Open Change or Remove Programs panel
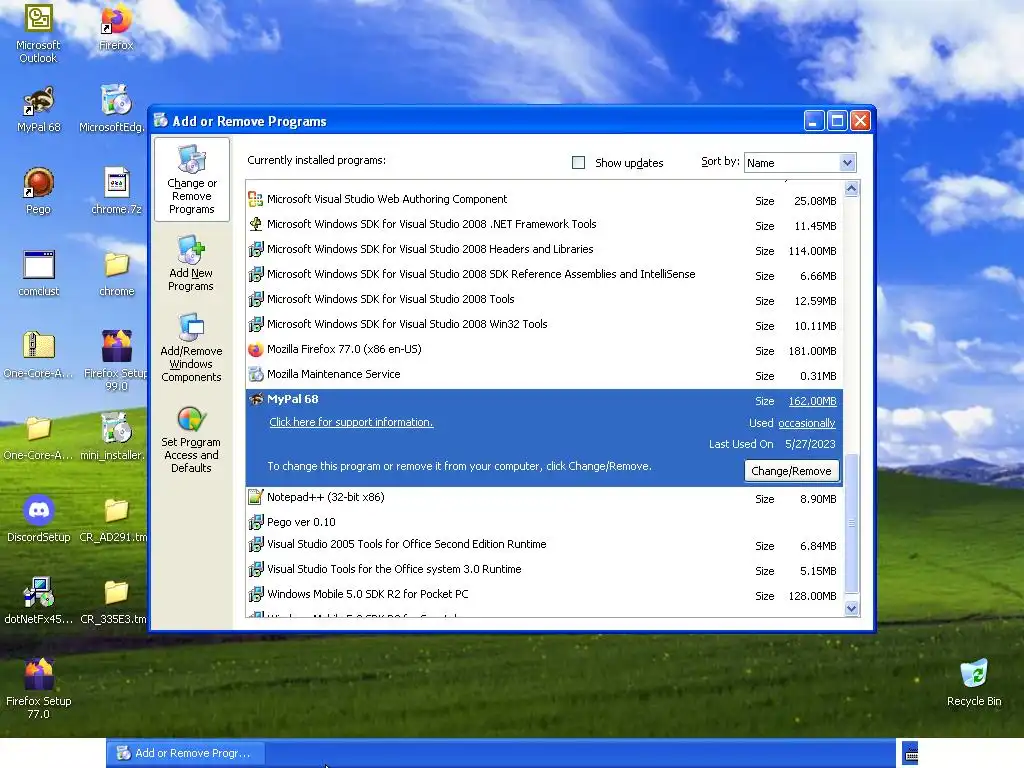The height and width of the screenshot is (768, 1024). 191,179
